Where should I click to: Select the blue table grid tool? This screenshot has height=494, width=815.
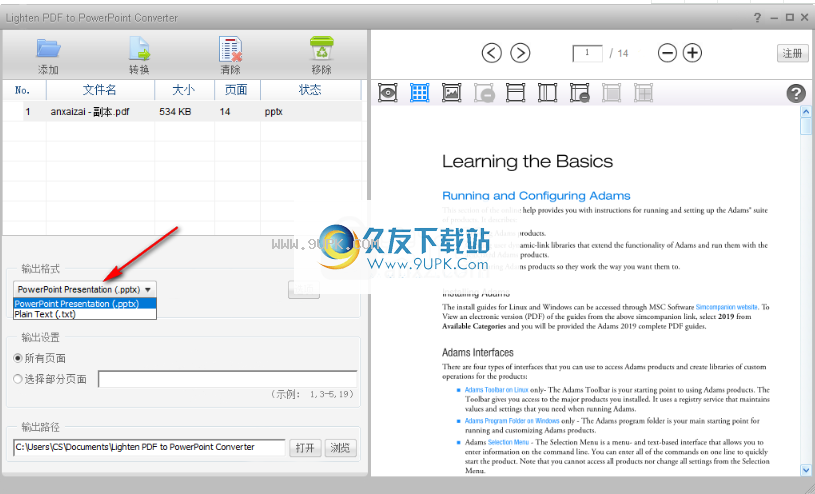point(419,93)
